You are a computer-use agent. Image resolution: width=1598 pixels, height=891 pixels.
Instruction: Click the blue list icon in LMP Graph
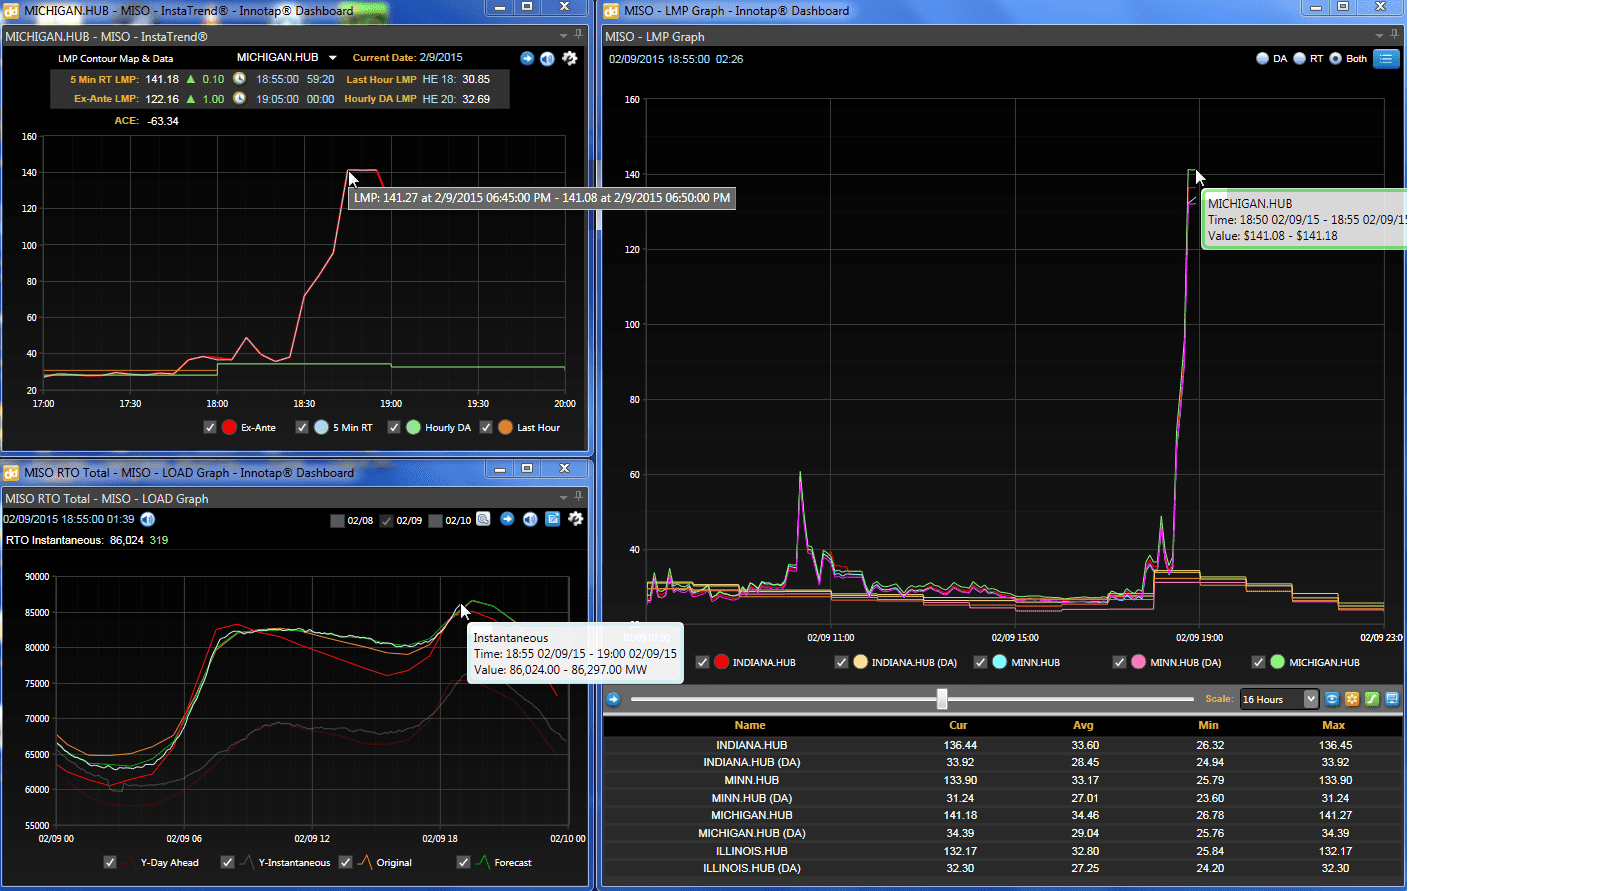click(1386, 58)
